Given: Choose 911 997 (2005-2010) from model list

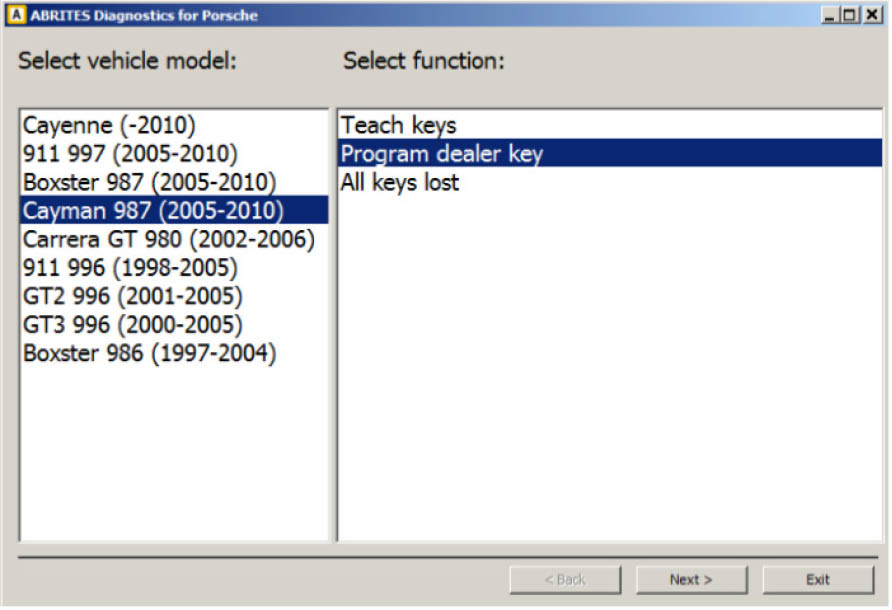Looking at the screenshot, I should click(130, 154).
